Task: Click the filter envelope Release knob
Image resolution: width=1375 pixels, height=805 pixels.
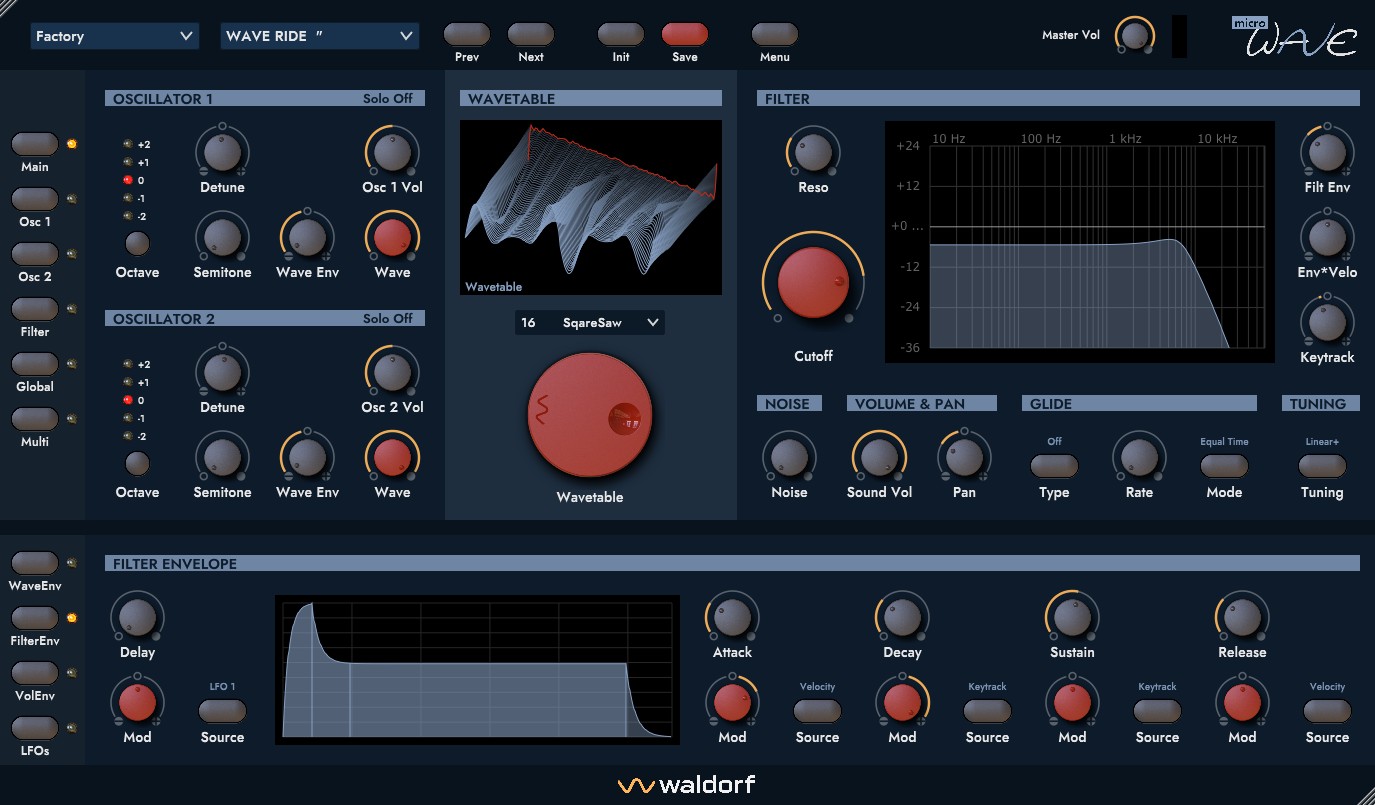Action: pos(1242,617)
